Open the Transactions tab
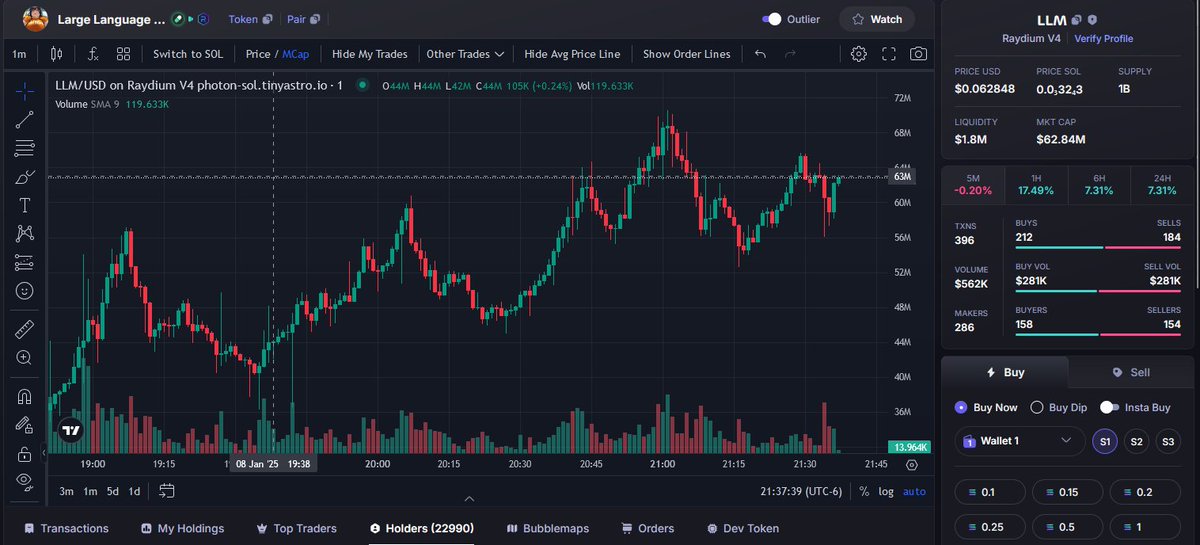Screen dimensions: 1200x545 (x=65, y=528)
